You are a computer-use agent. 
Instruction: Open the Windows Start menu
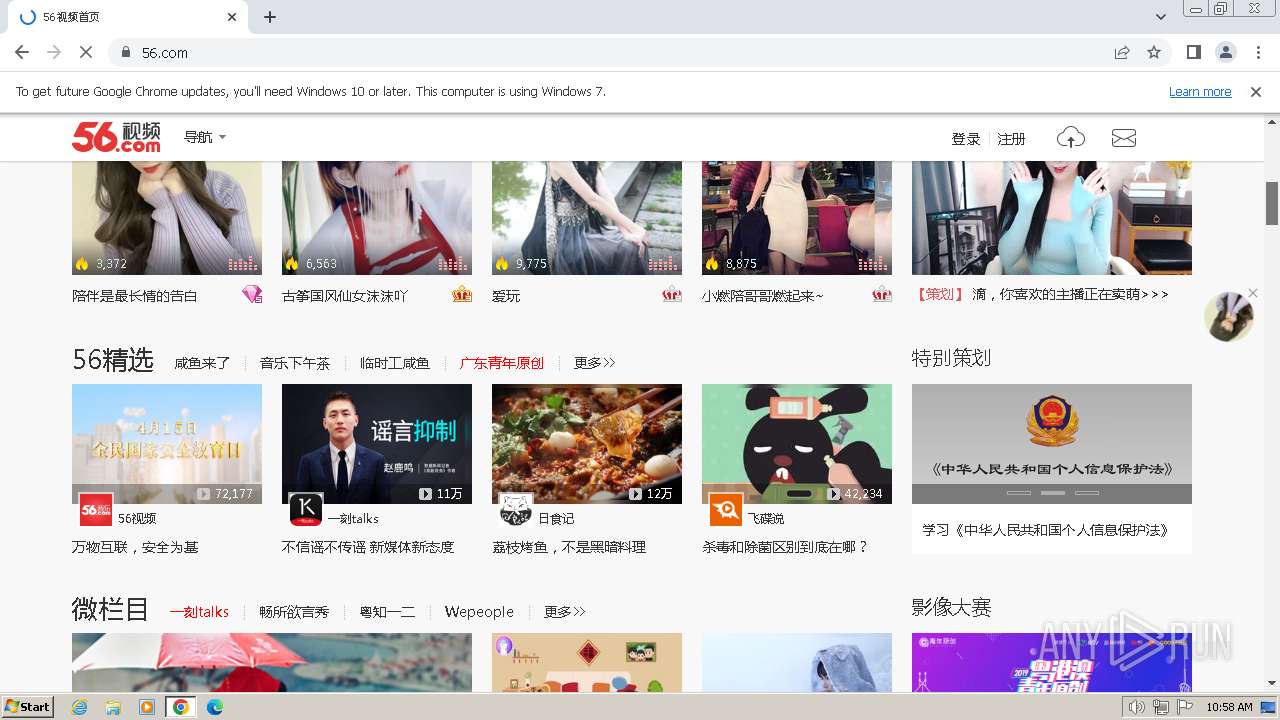coord(28,706)
